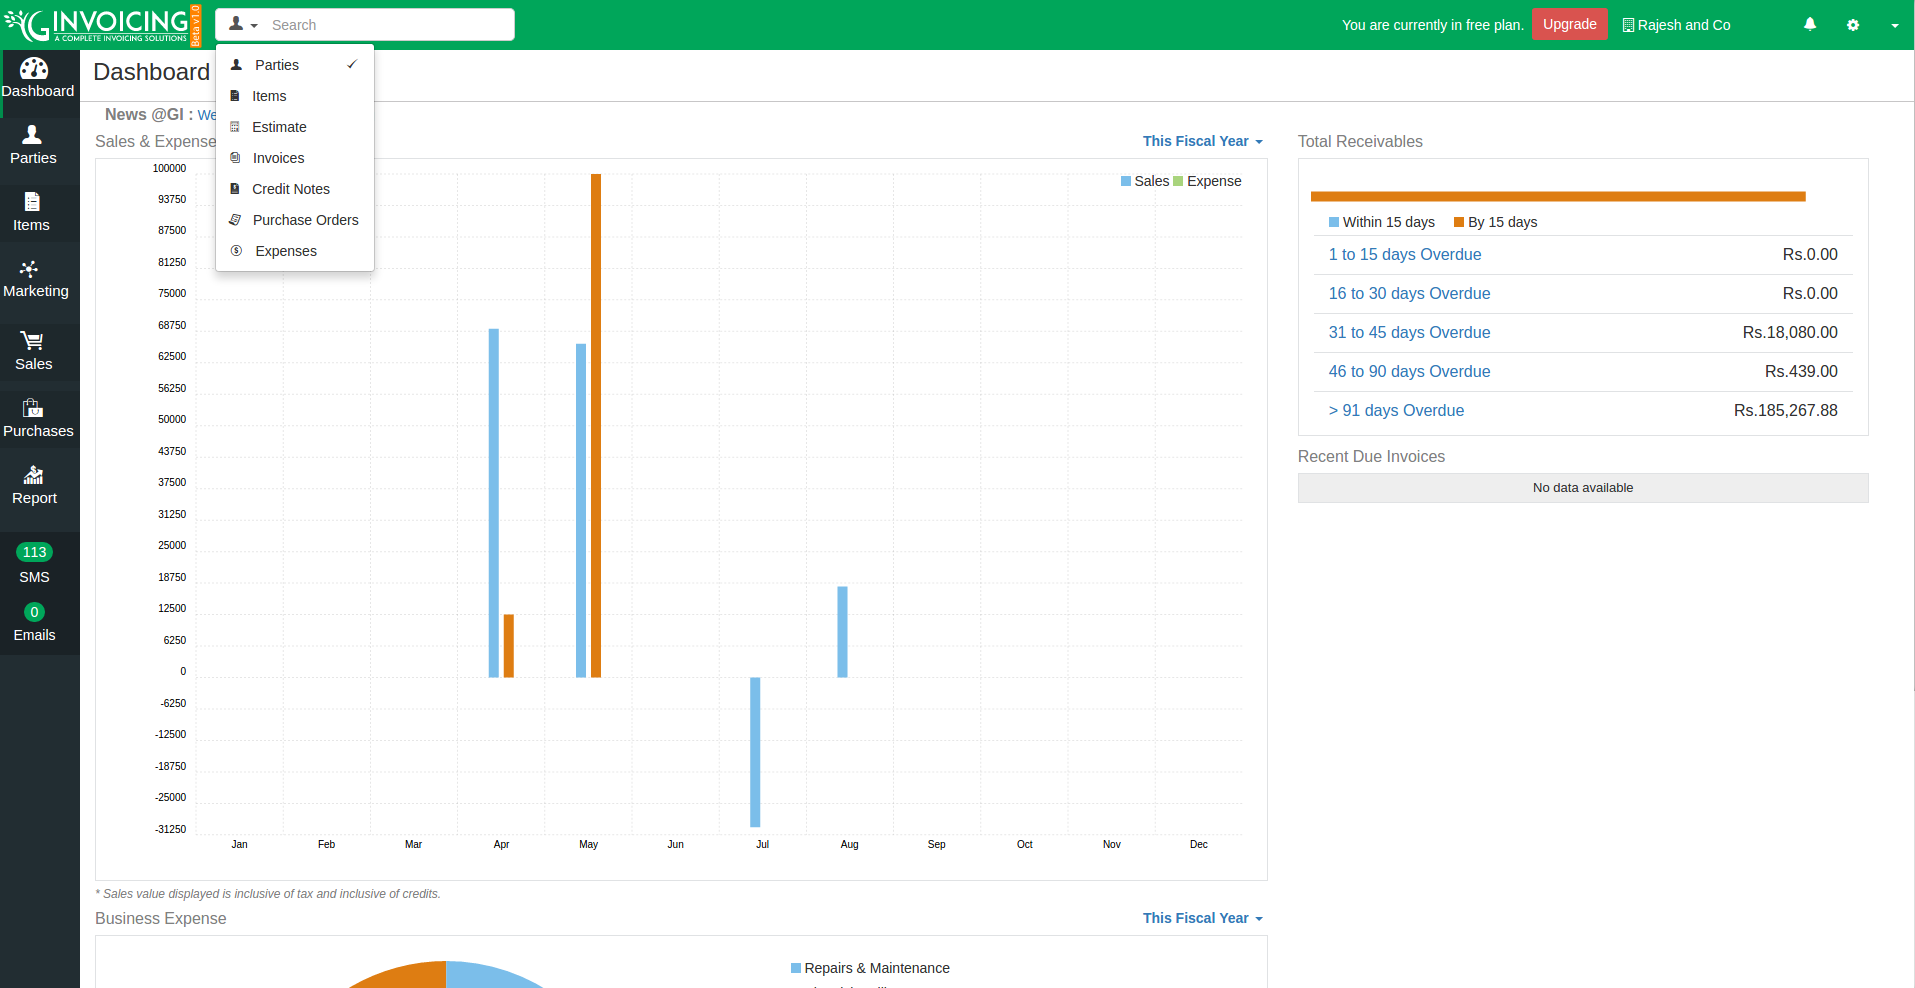1915x988 pixels.
Task: Click the Rajesh and Co company name
Action: click(1684, 25)
